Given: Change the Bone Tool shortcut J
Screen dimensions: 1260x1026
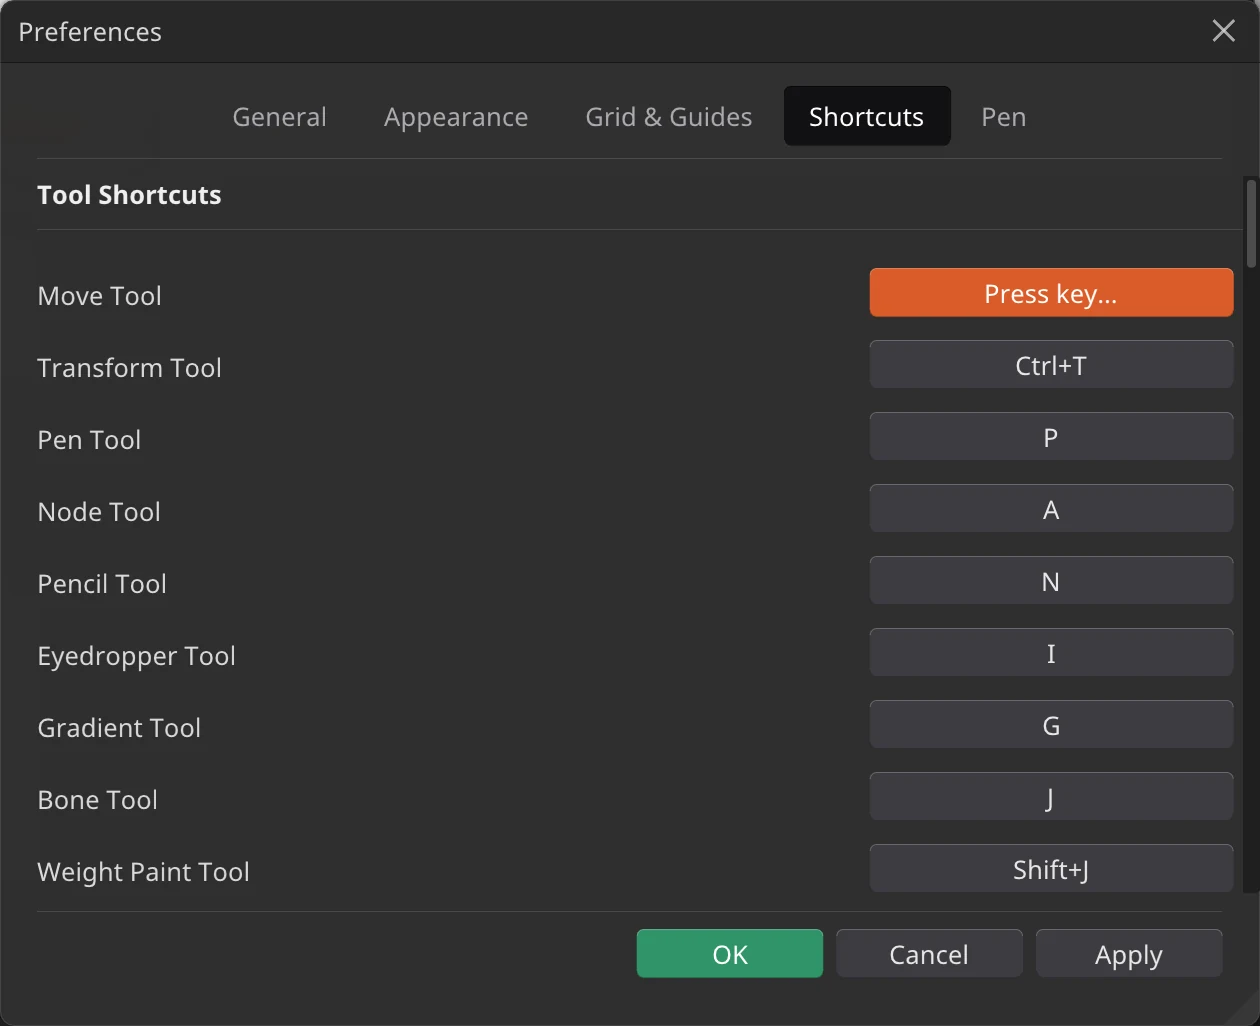Looking at the screenshot, I should [1051, 797].
